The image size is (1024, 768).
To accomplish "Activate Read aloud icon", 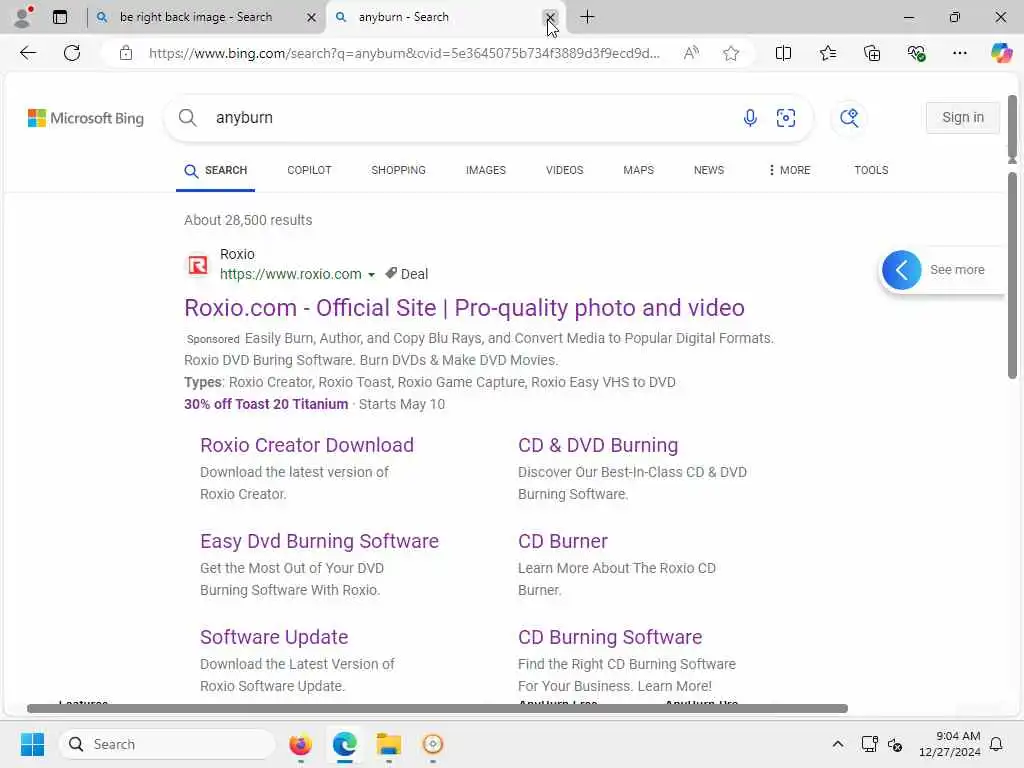I will click(x=691, y=53).
